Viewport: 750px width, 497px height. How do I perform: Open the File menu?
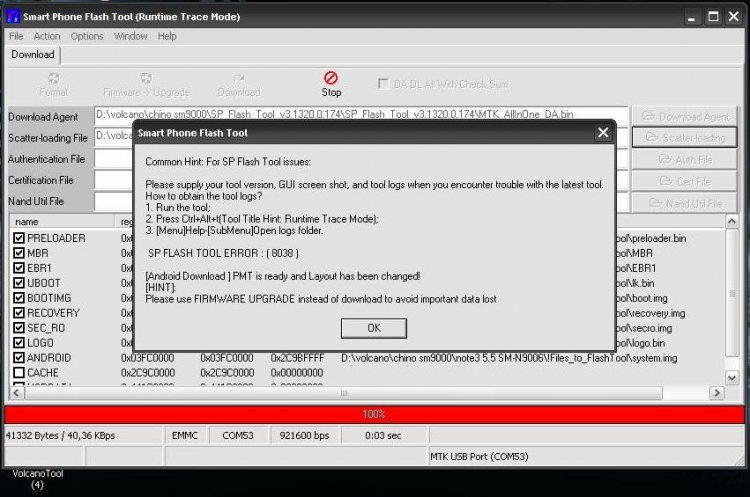16,36
